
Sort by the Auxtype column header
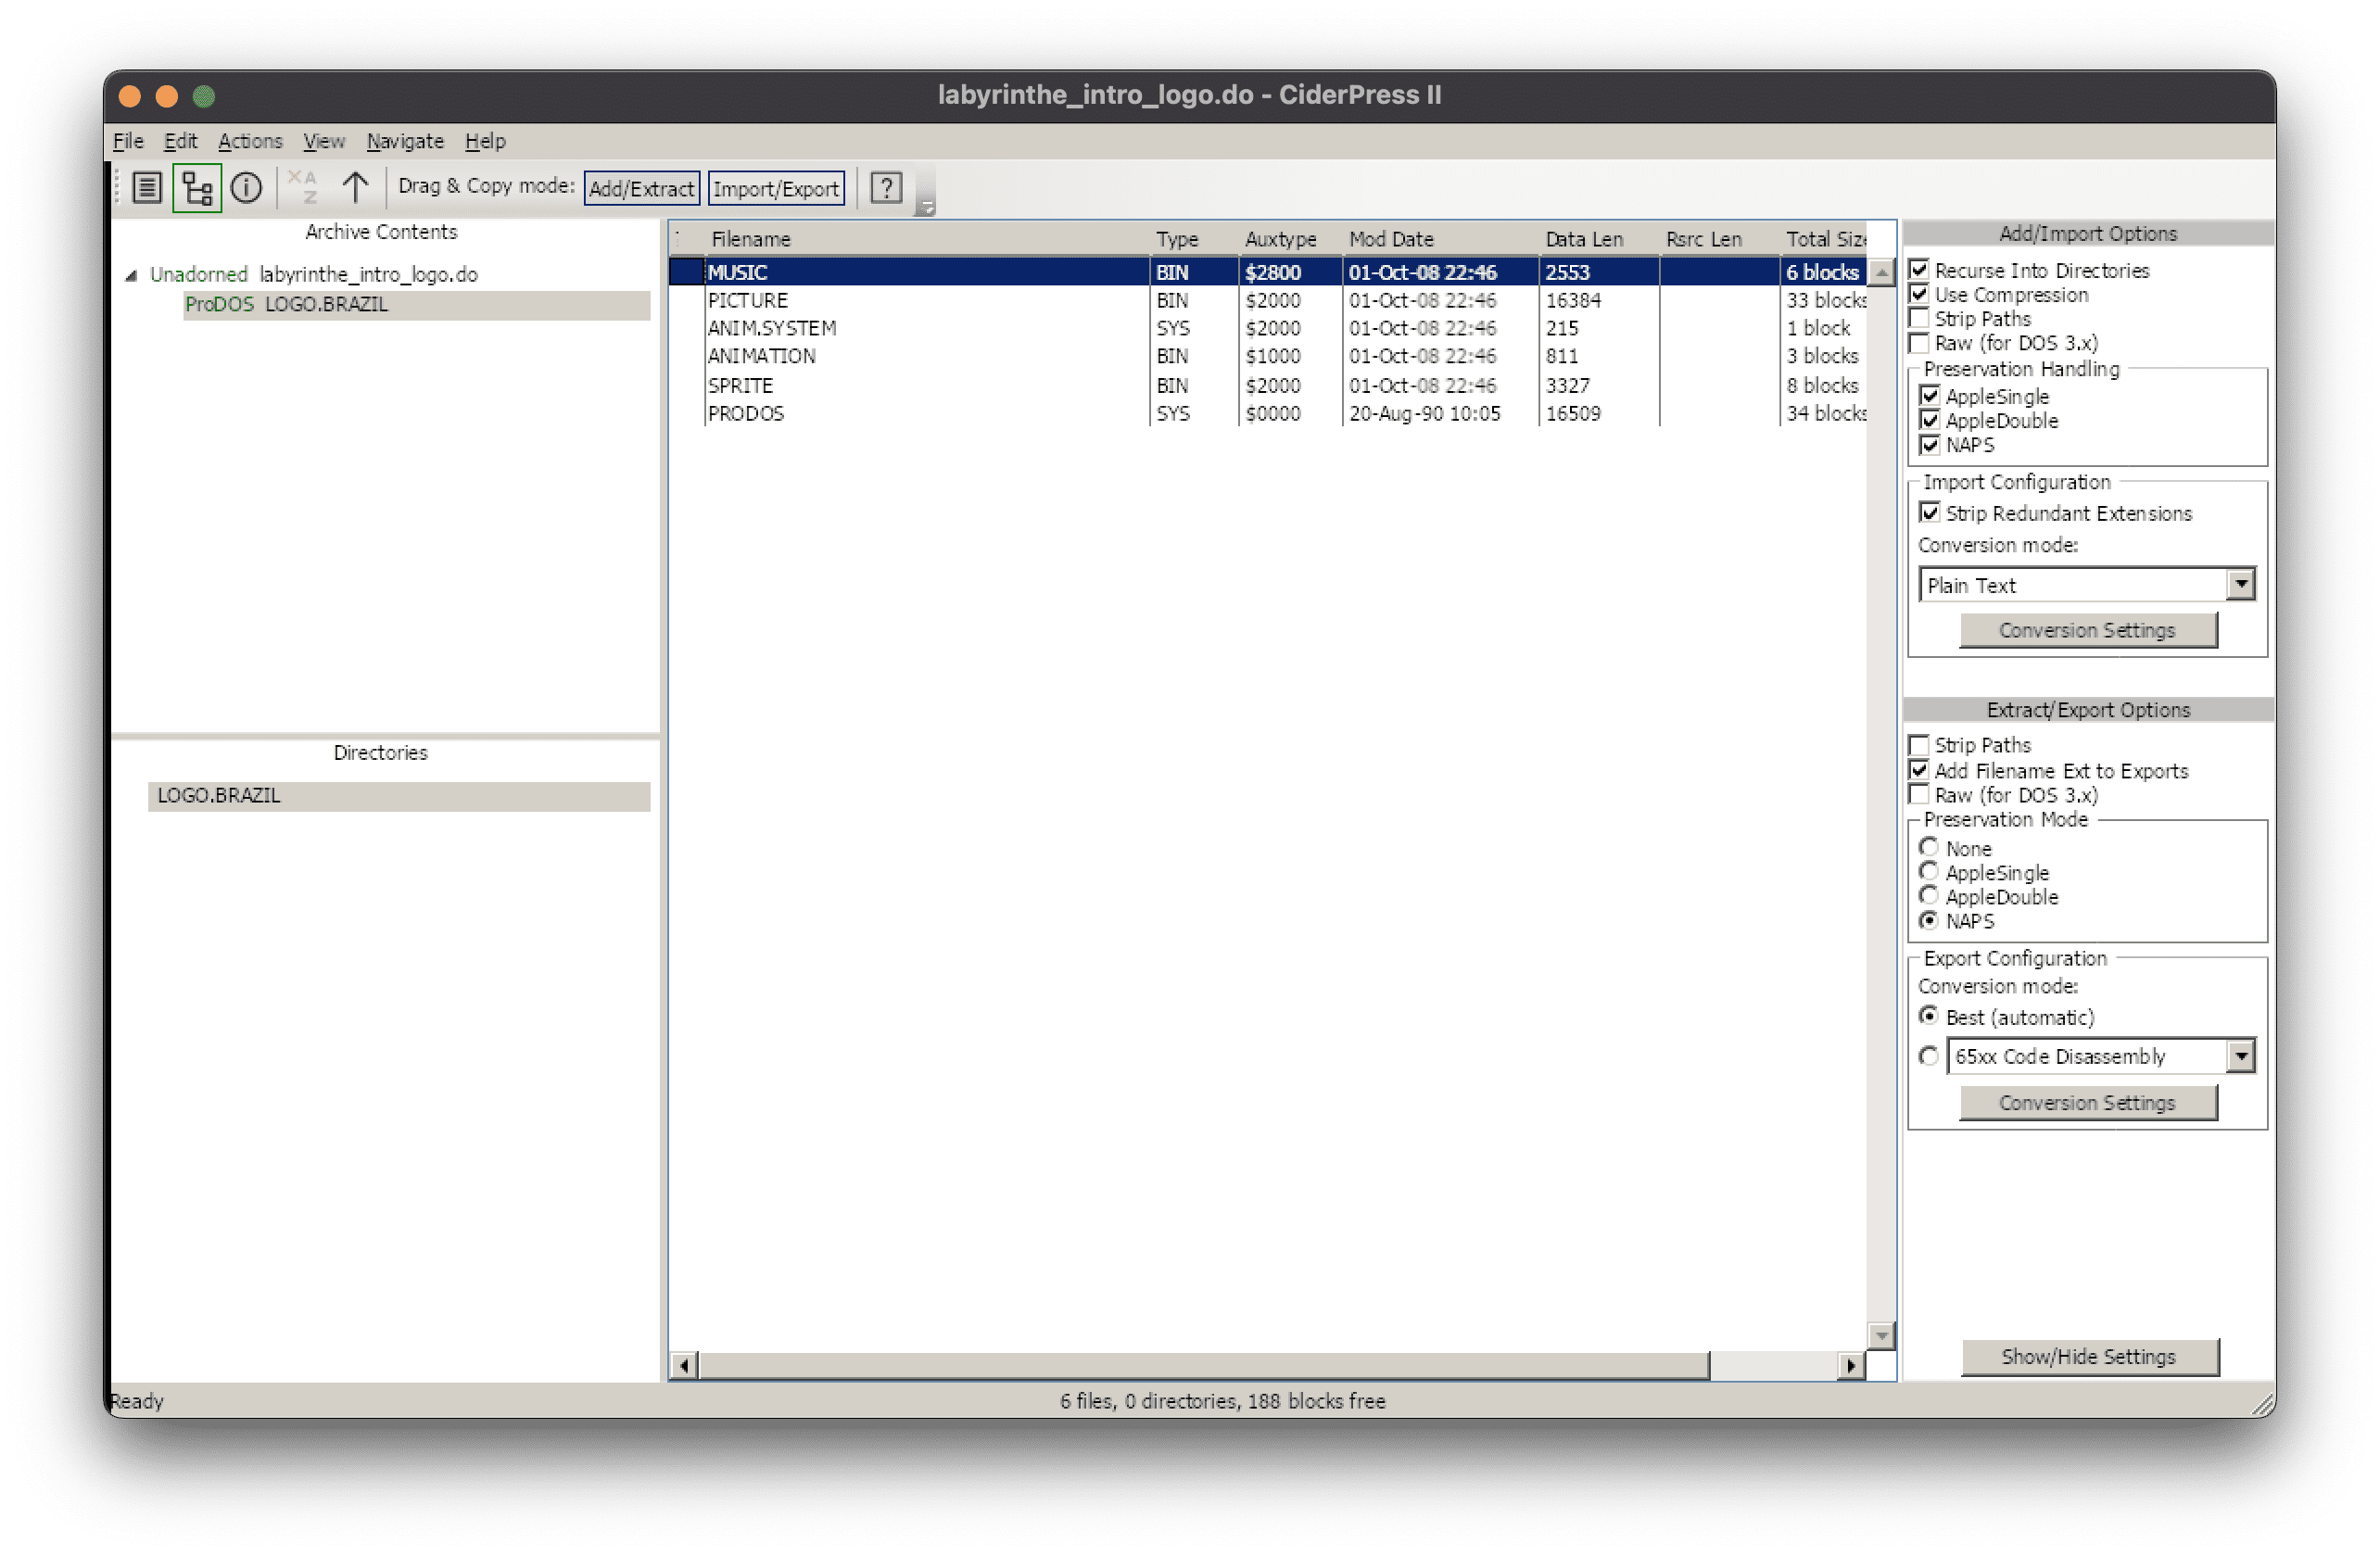[1290, 239]
